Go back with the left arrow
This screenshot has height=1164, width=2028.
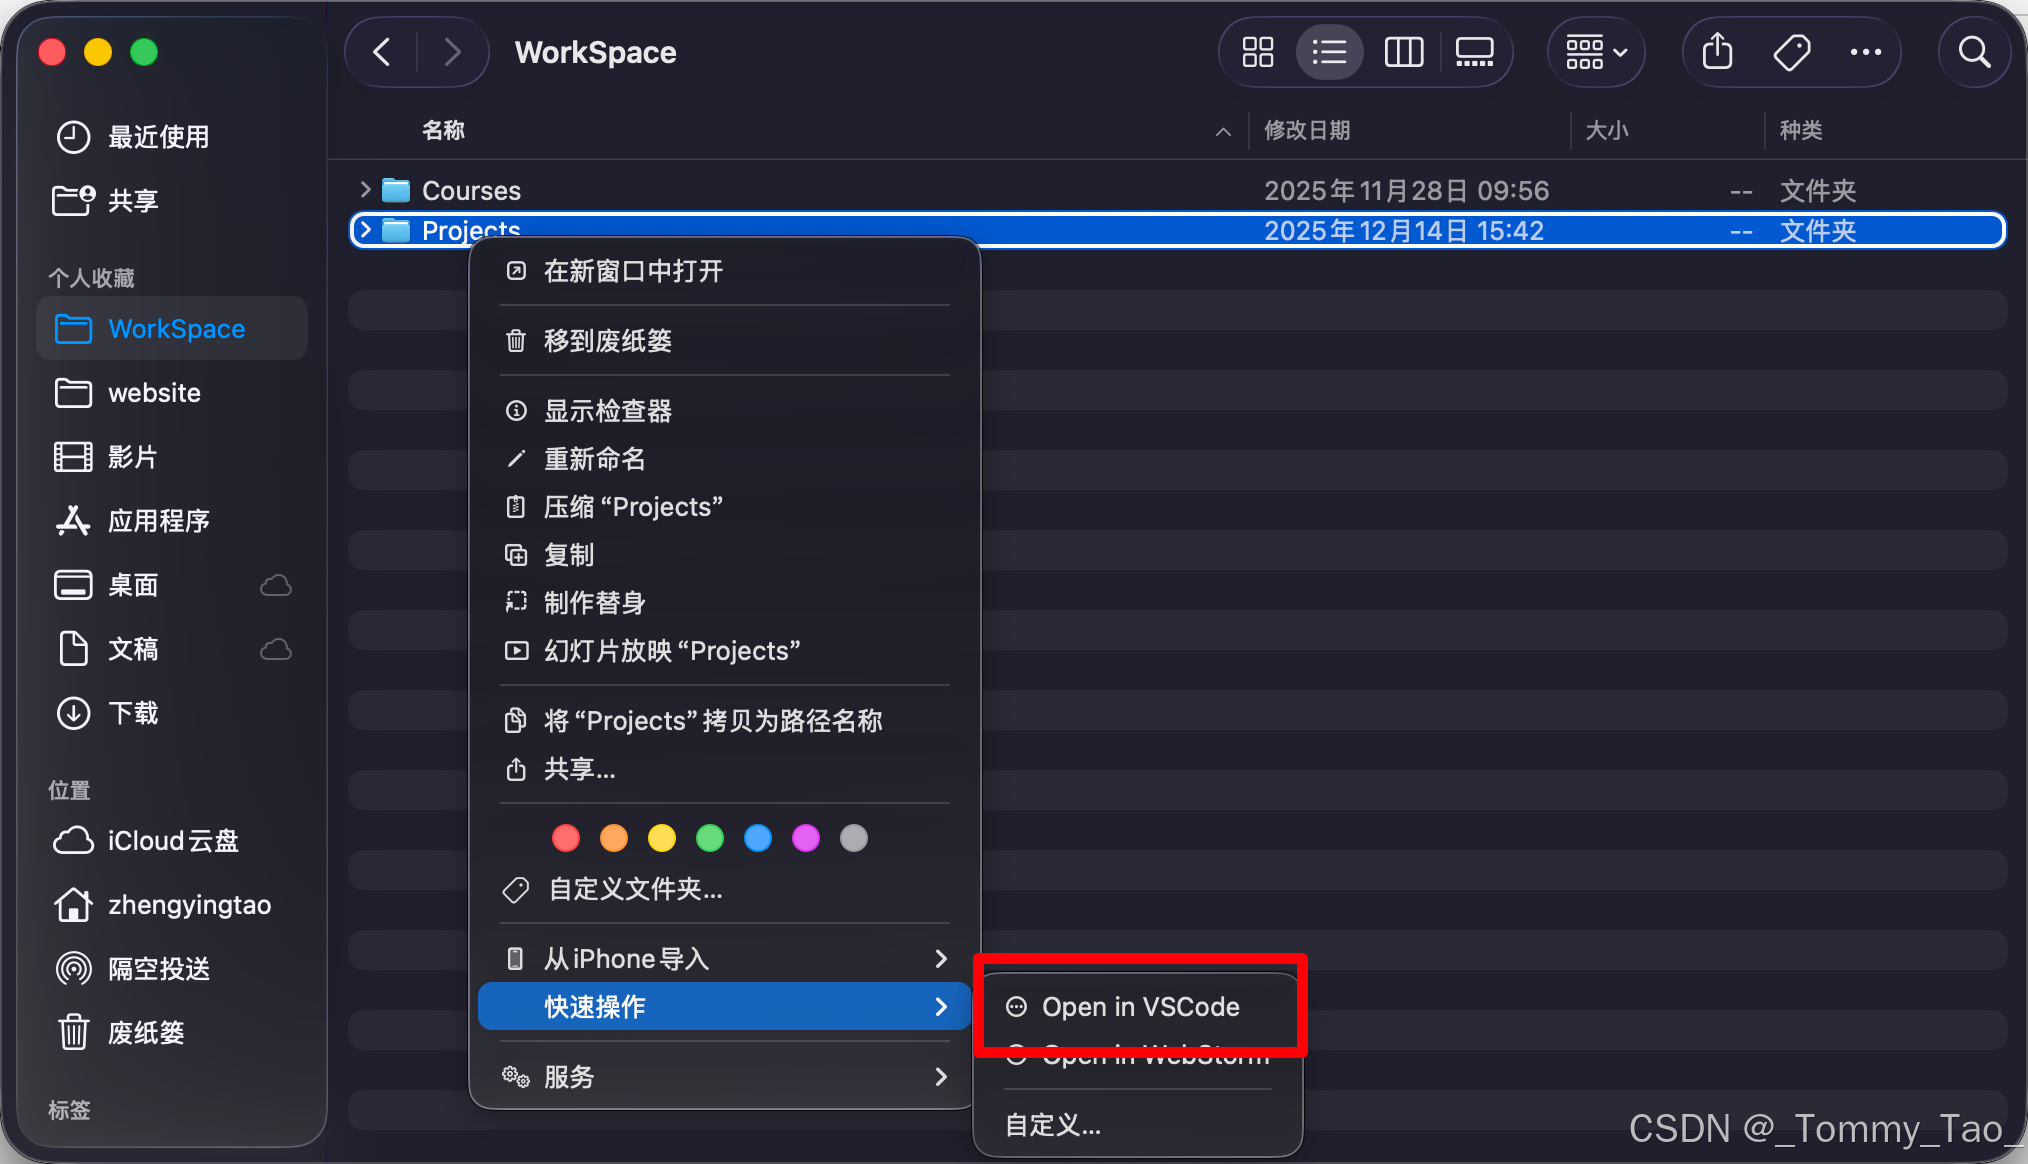point(382,52)
